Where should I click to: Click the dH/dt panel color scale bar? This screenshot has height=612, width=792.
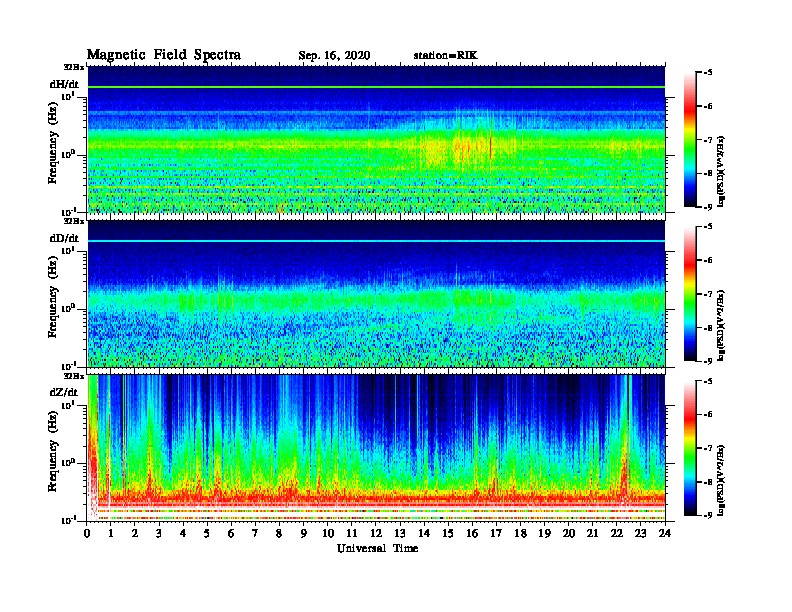click(x=690, y=139)
